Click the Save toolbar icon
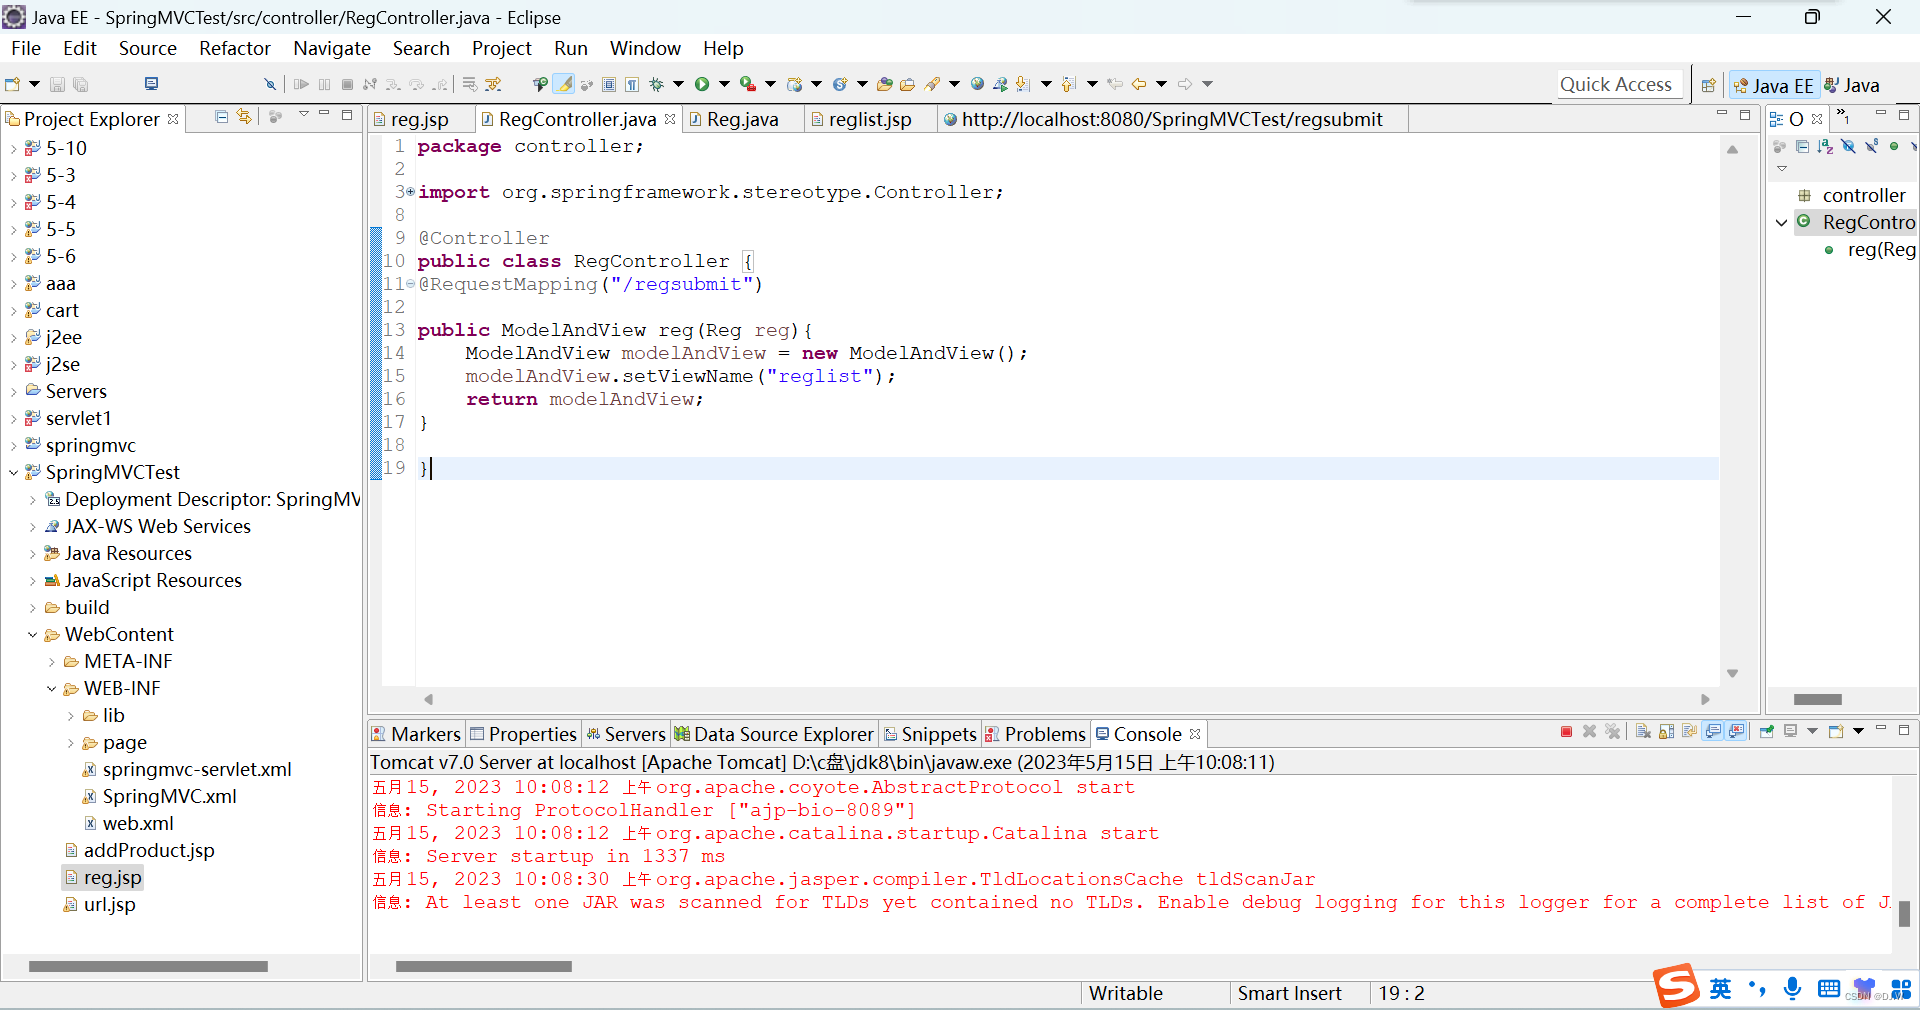Viewport: 1920px width, 1010px height. (x=58, y=84)
